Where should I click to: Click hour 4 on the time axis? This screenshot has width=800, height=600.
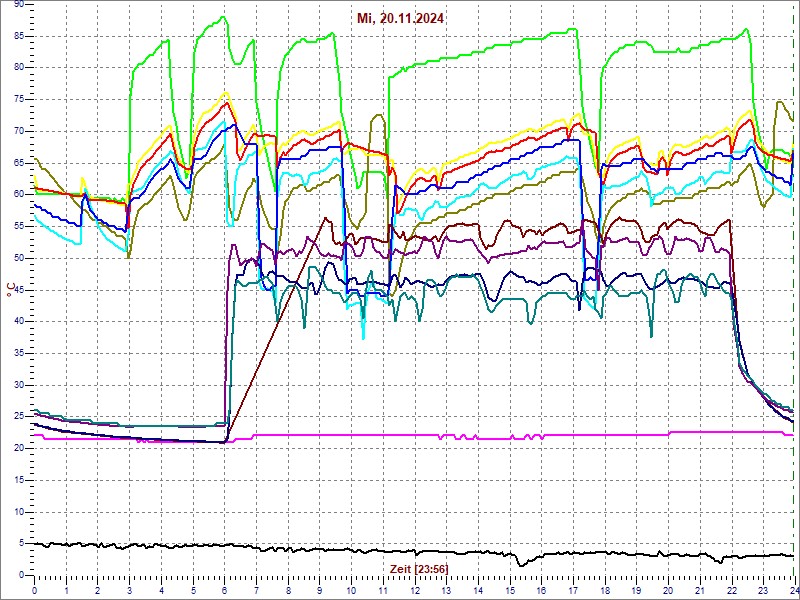tap(161, 590)
